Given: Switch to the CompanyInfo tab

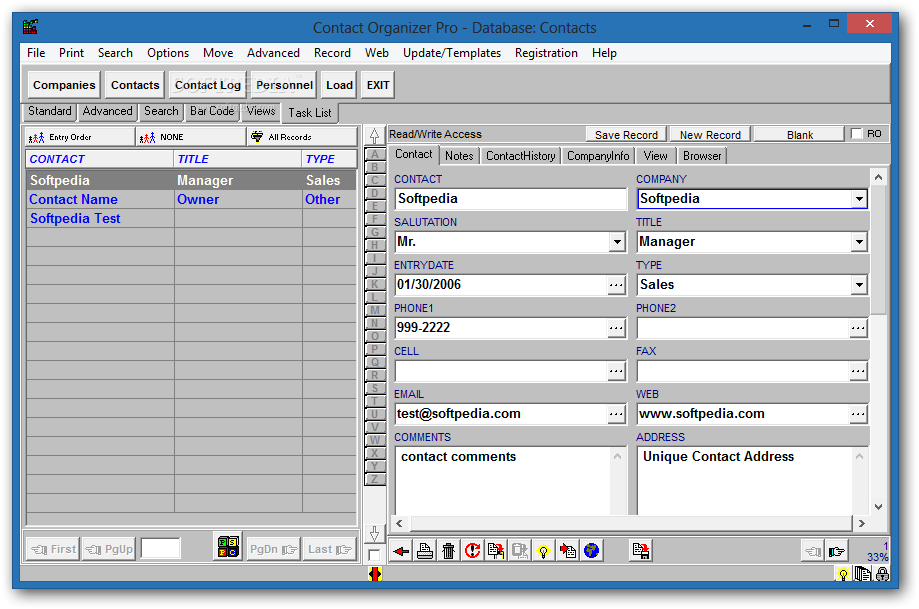Looking at the screenshot, I should click(598, 156).
